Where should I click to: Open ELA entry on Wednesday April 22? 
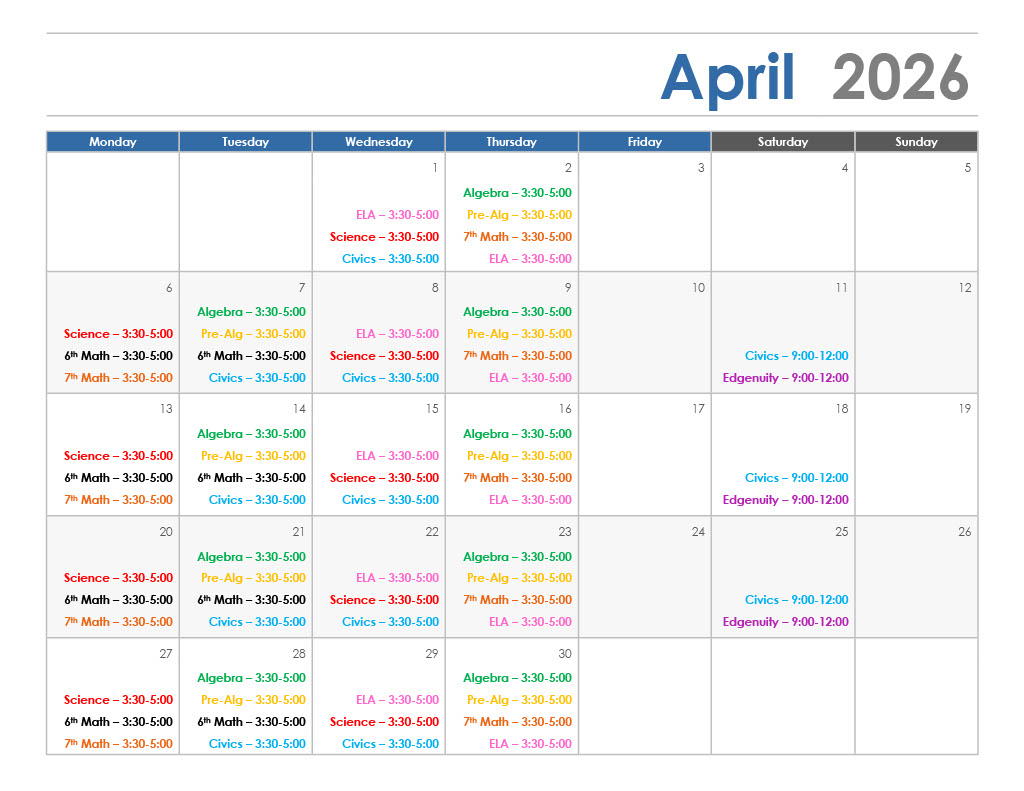(397, 578)
